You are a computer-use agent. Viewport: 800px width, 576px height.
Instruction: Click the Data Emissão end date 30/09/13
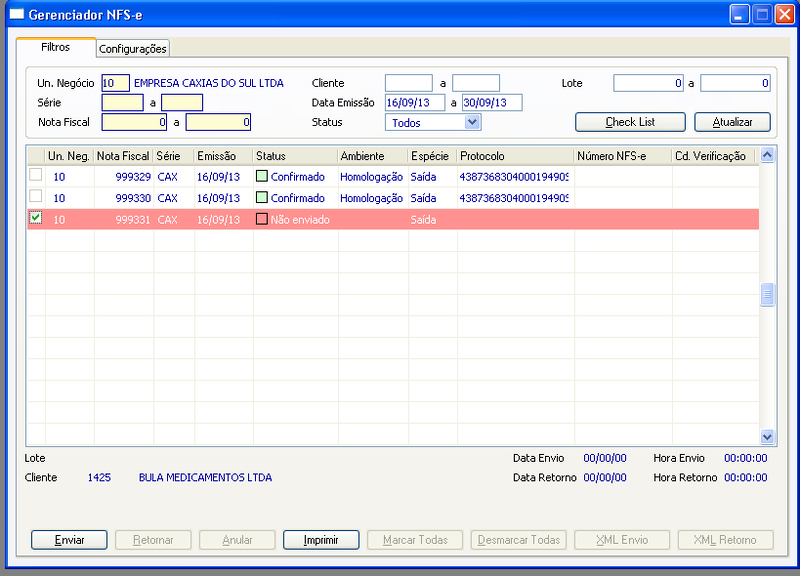pyautogui.click(x=492, y=103)
